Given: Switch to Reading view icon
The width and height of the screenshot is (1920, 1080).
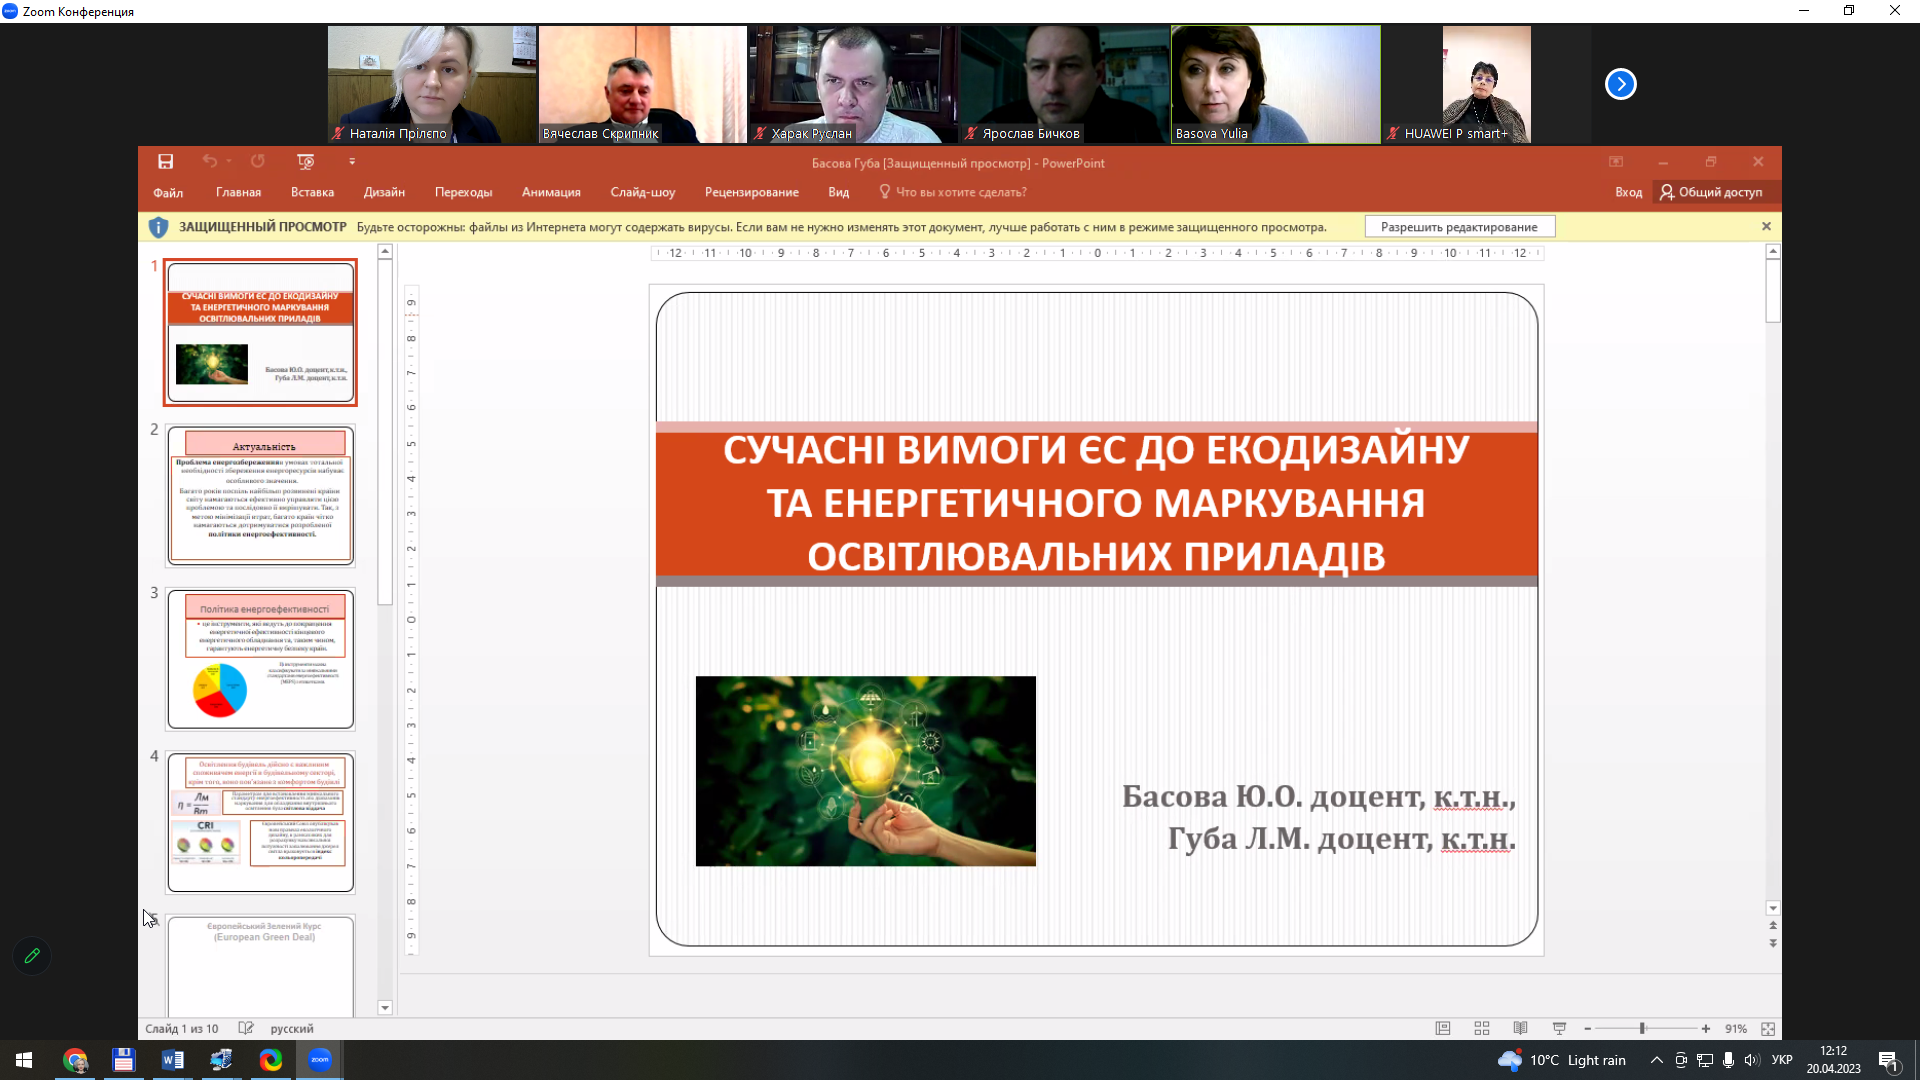Looking at the screenshot, I should coord(1520,1028).
